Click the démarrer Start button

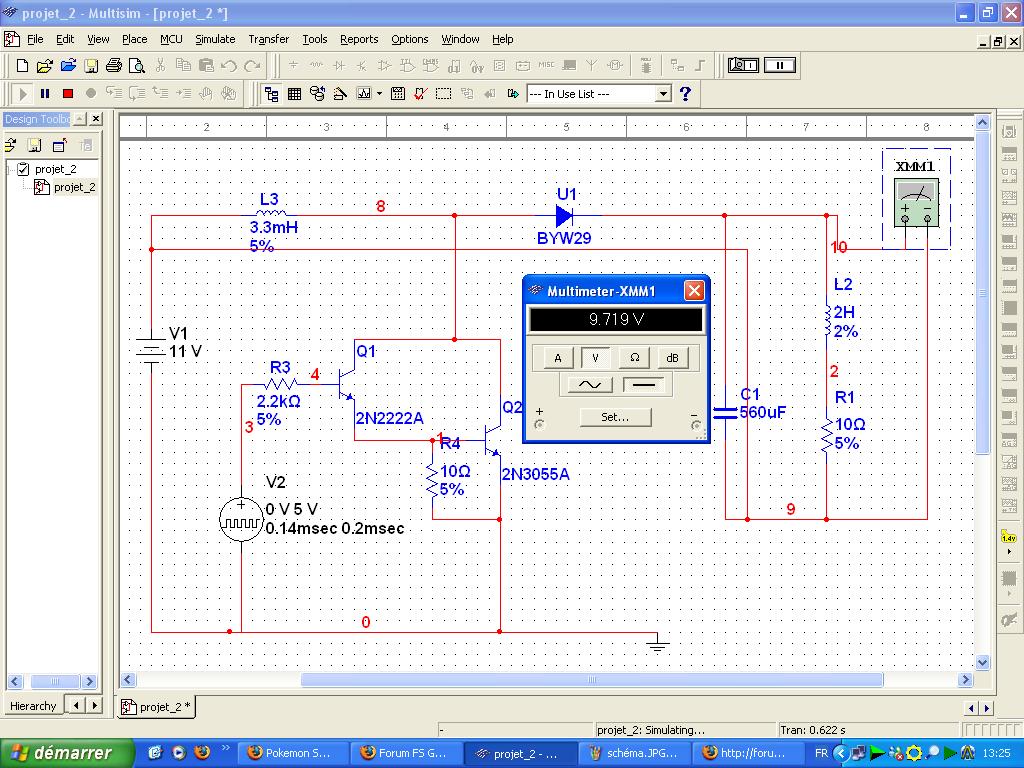click(66, 753)
